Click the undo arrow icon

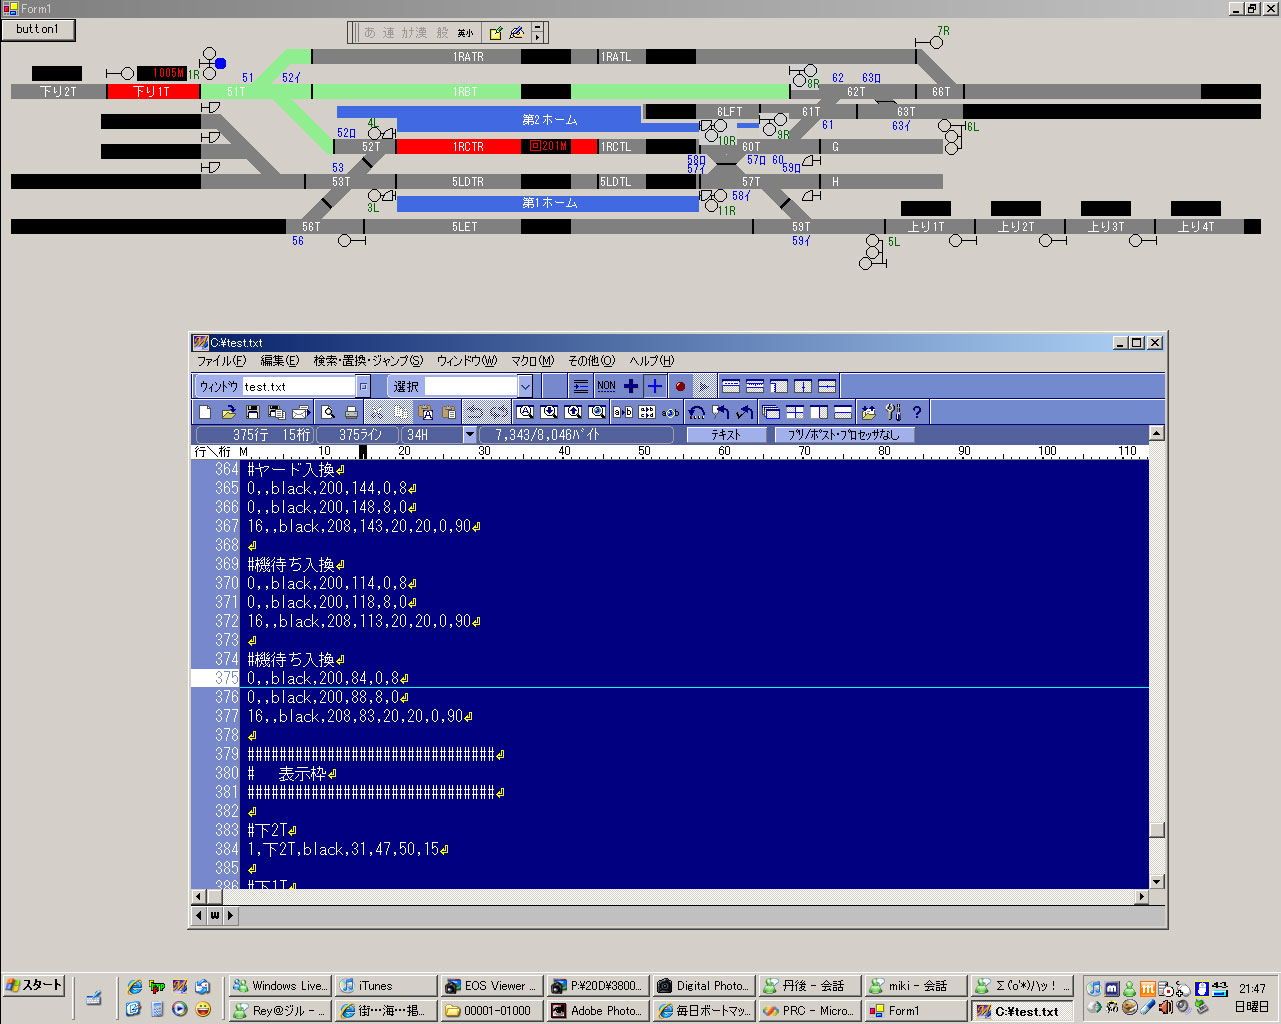point(475,412)
